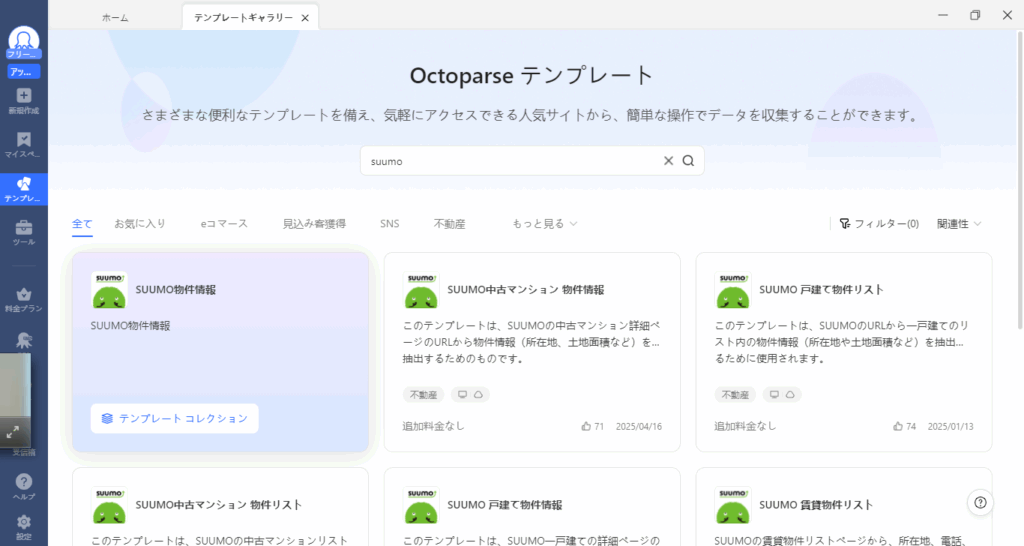1024x546 pixels.
Task: Click local/cloud icons on 戸建て物件リスト card
Action: (x=782, y=394)
